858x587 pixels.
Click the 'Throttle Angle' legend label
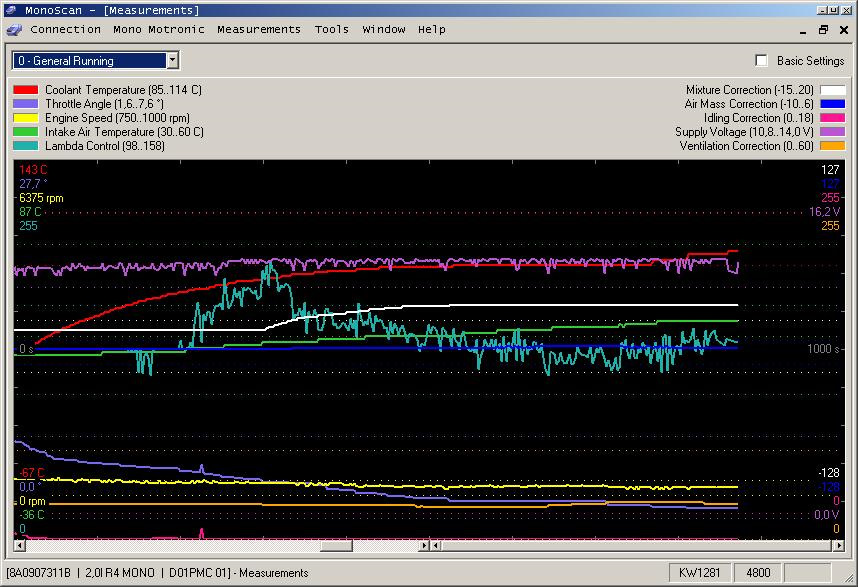pyautogui.click(x=105, y=104)
